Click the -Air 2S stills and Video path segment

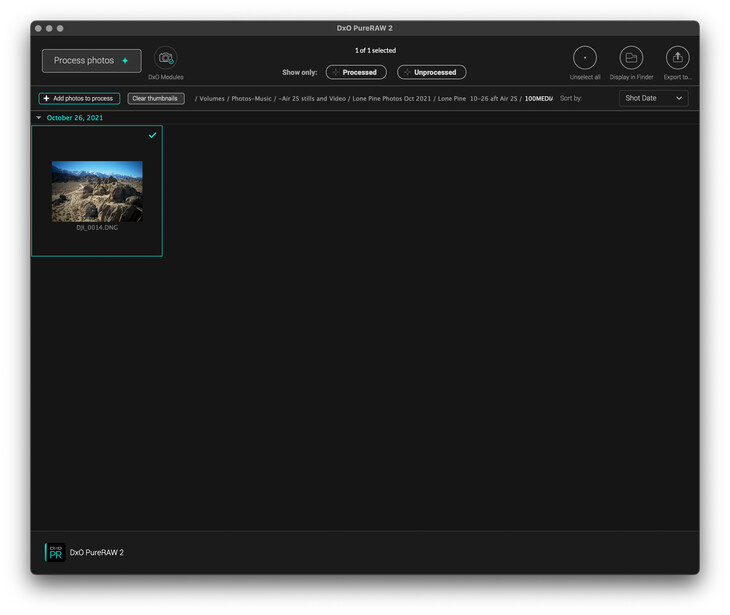[312, 99]
